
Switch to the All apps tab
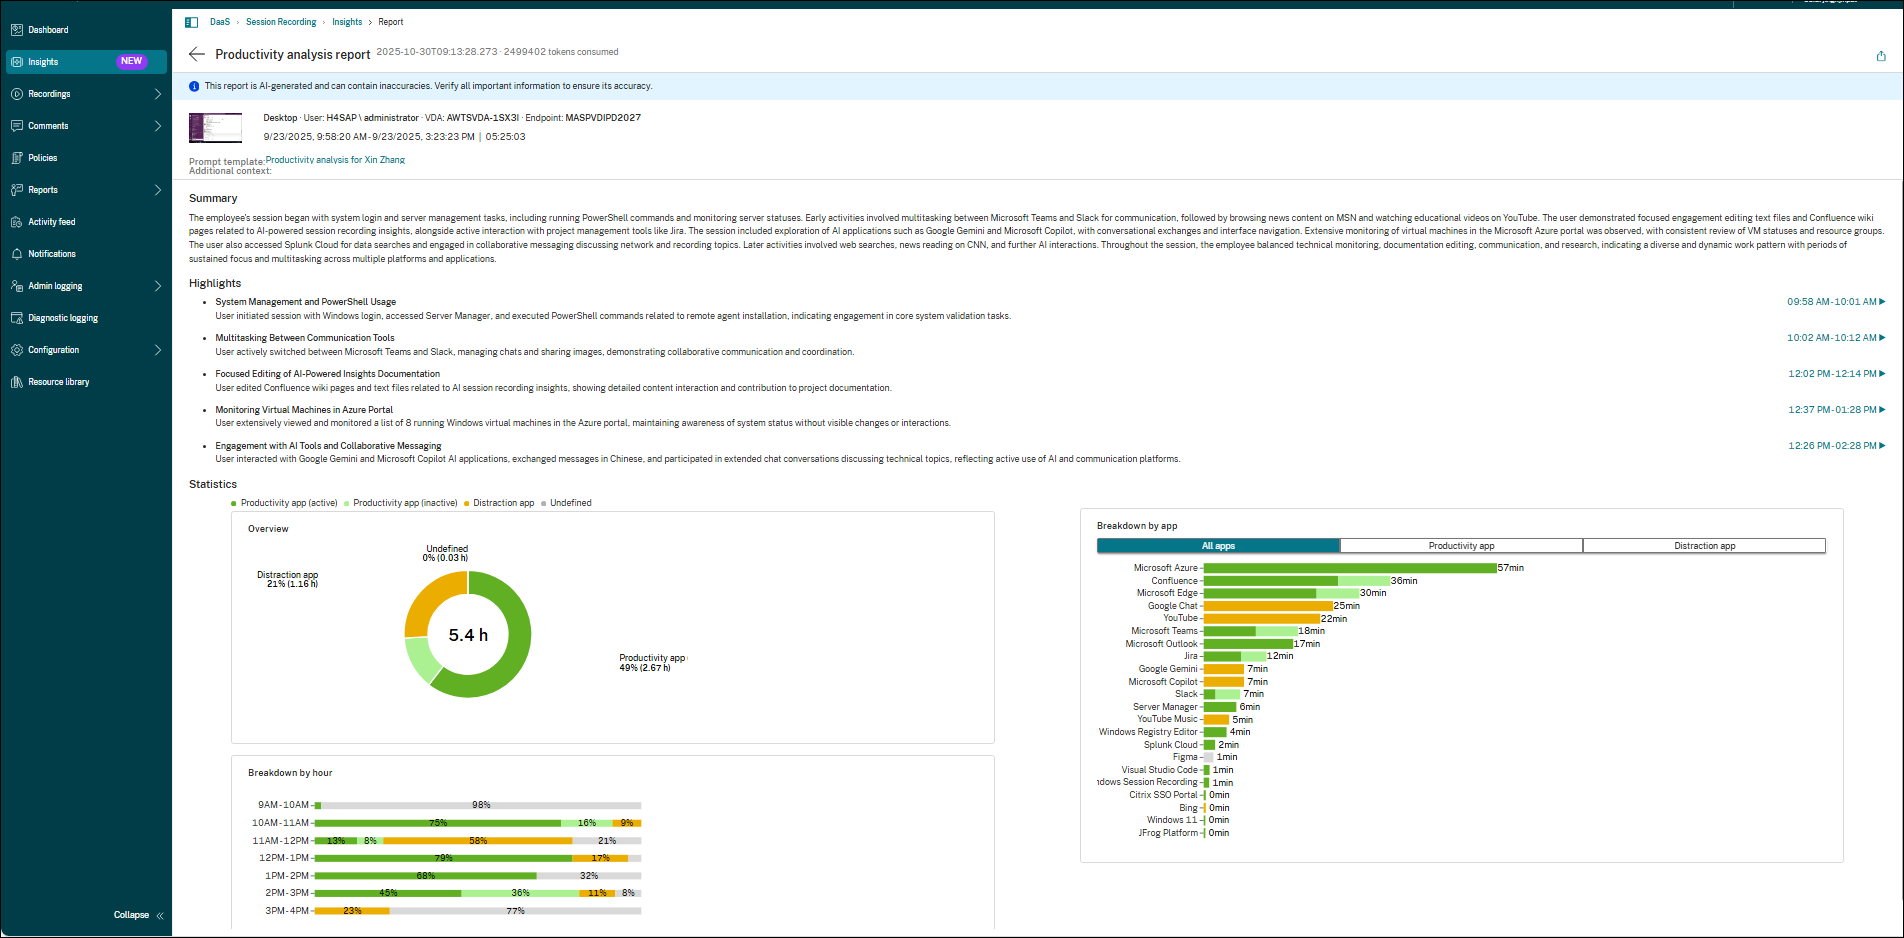coord(1218,546)
